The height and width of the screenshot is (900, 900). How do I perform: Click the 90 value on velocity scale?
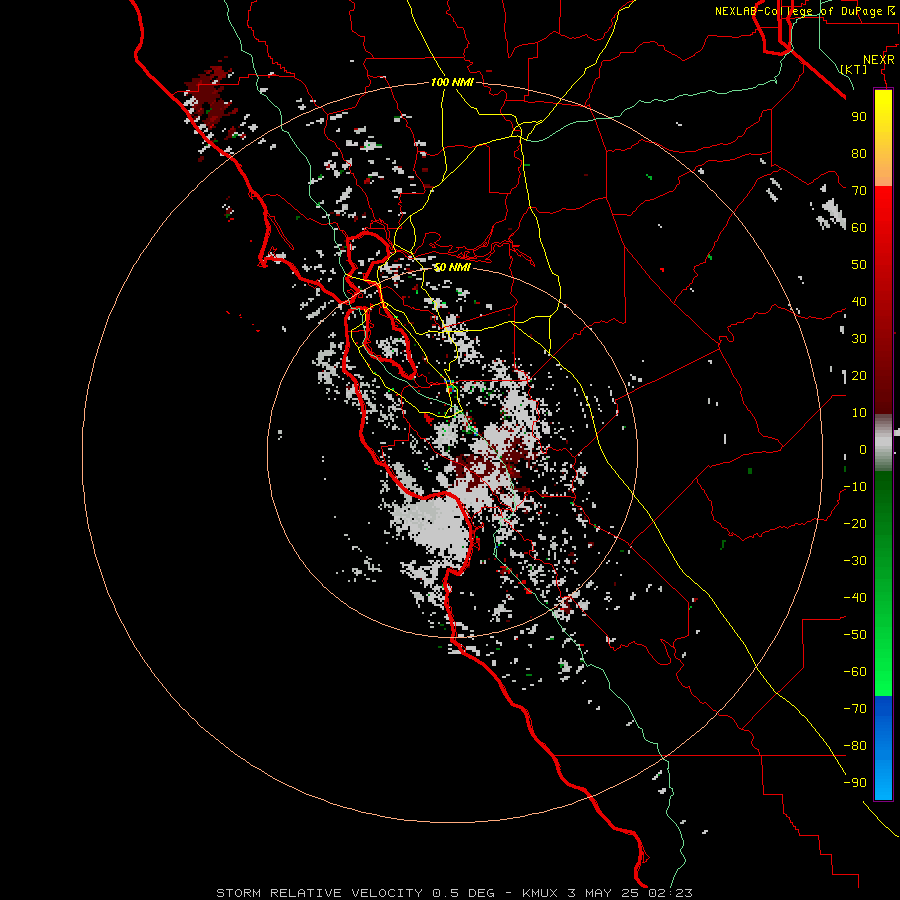[859, 116]
